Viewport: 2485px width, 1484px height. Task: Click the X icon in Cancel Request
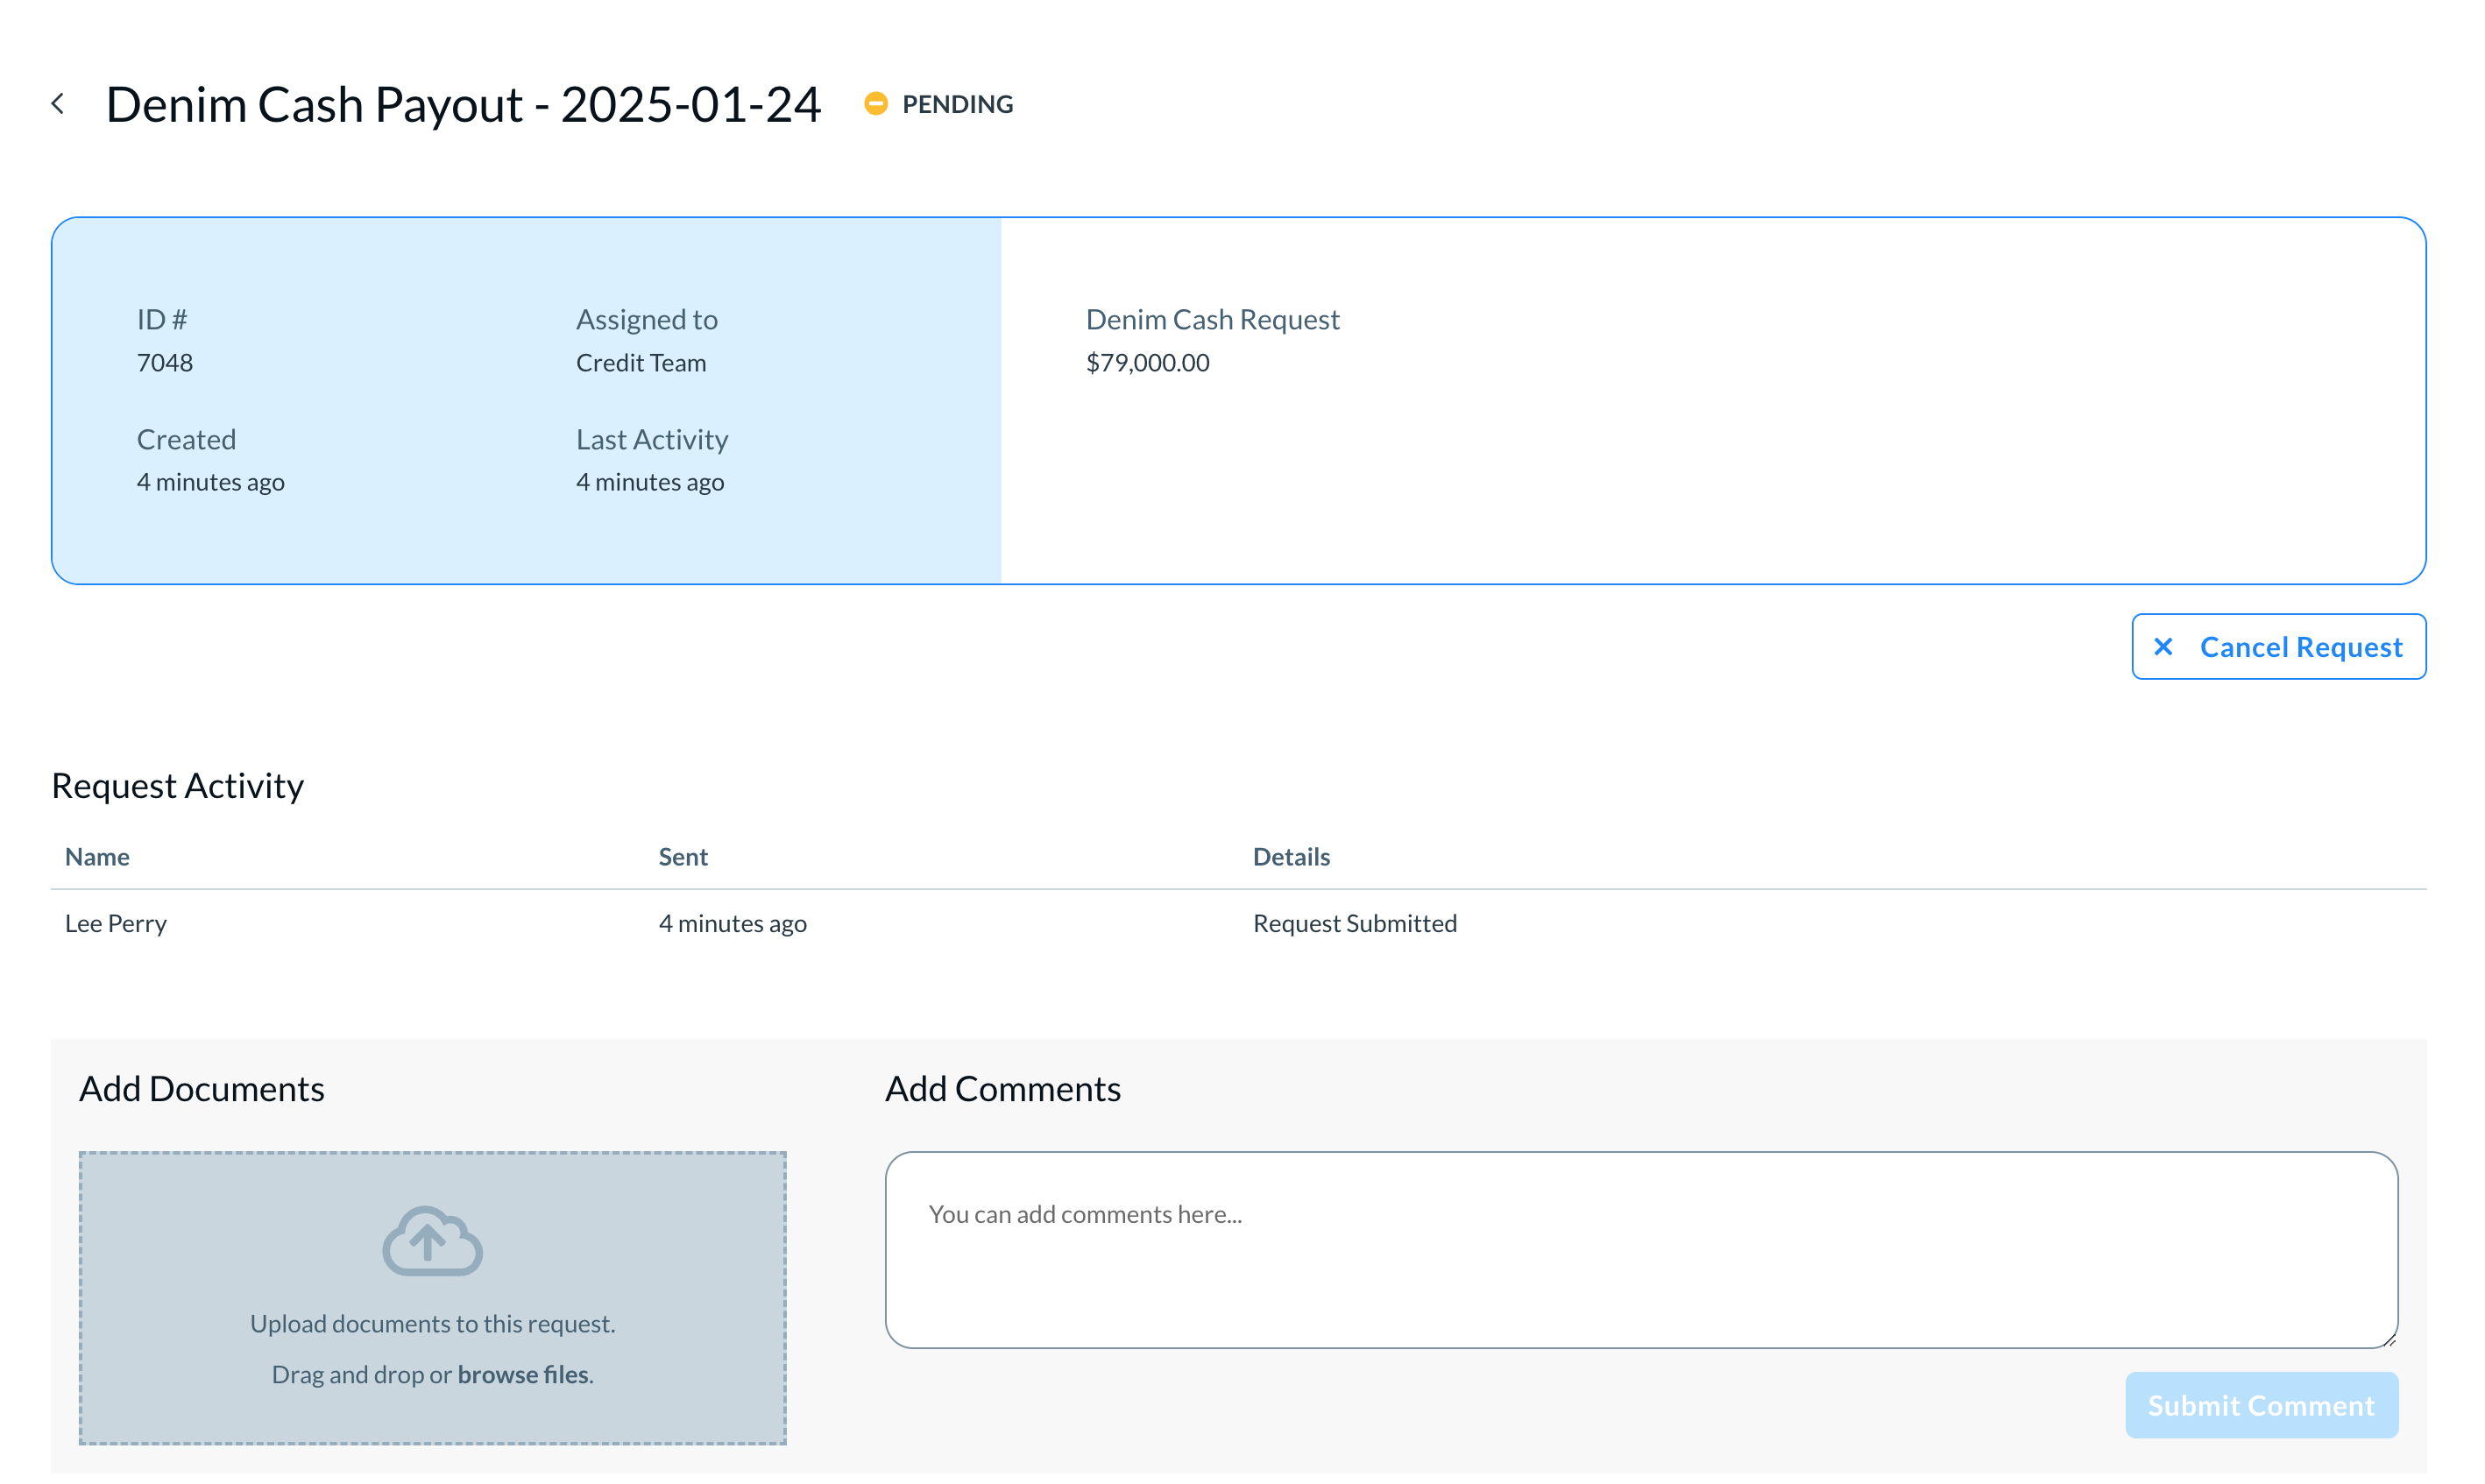(x=2163, y=647)
